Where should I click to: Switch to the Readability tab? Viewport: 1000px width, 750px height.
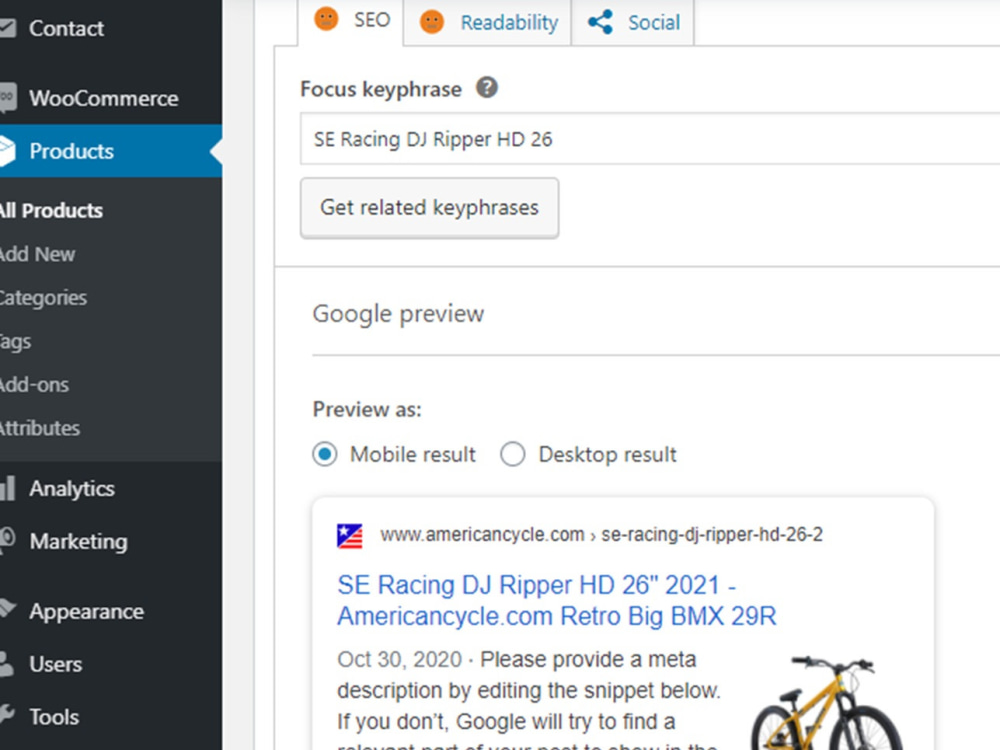coord(488,22)
